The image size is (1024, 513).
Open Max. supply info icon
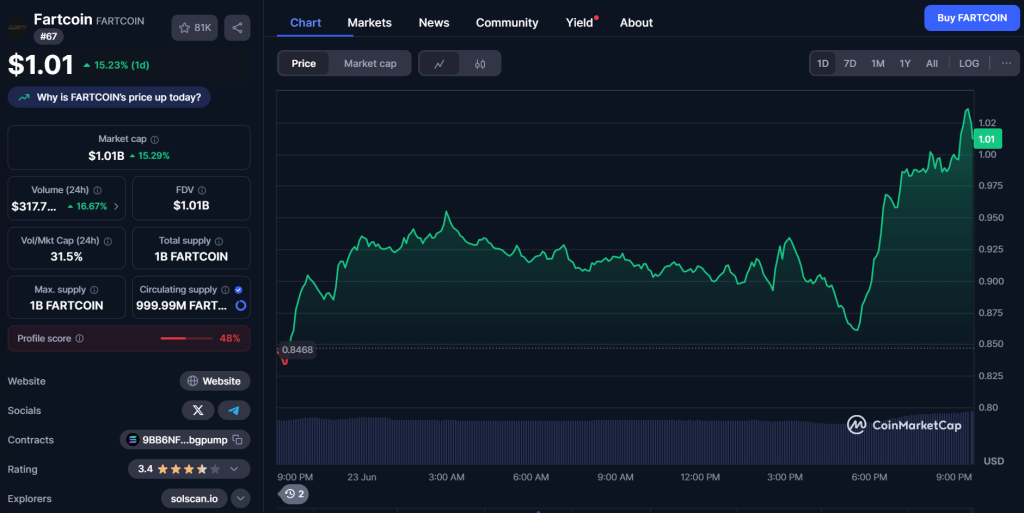[x=94, y=290]
